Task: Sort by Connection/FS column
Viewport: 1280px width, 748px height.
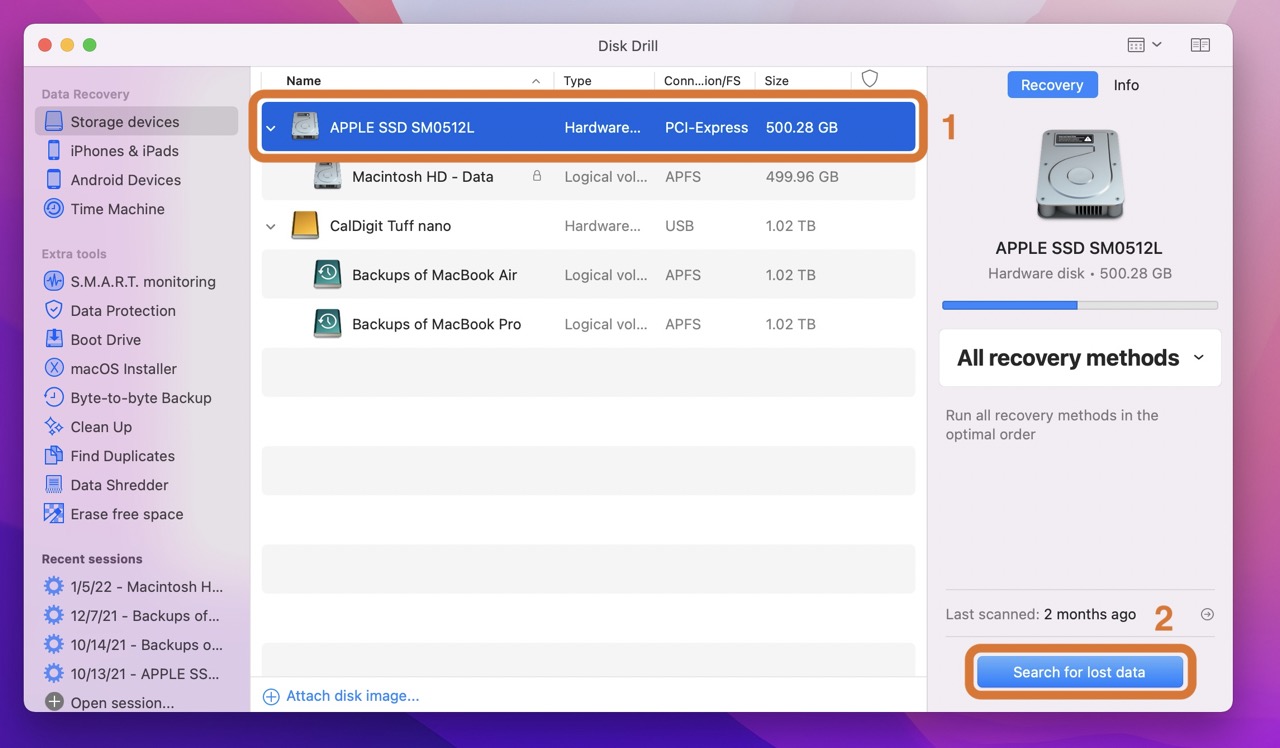Action: 703,81
